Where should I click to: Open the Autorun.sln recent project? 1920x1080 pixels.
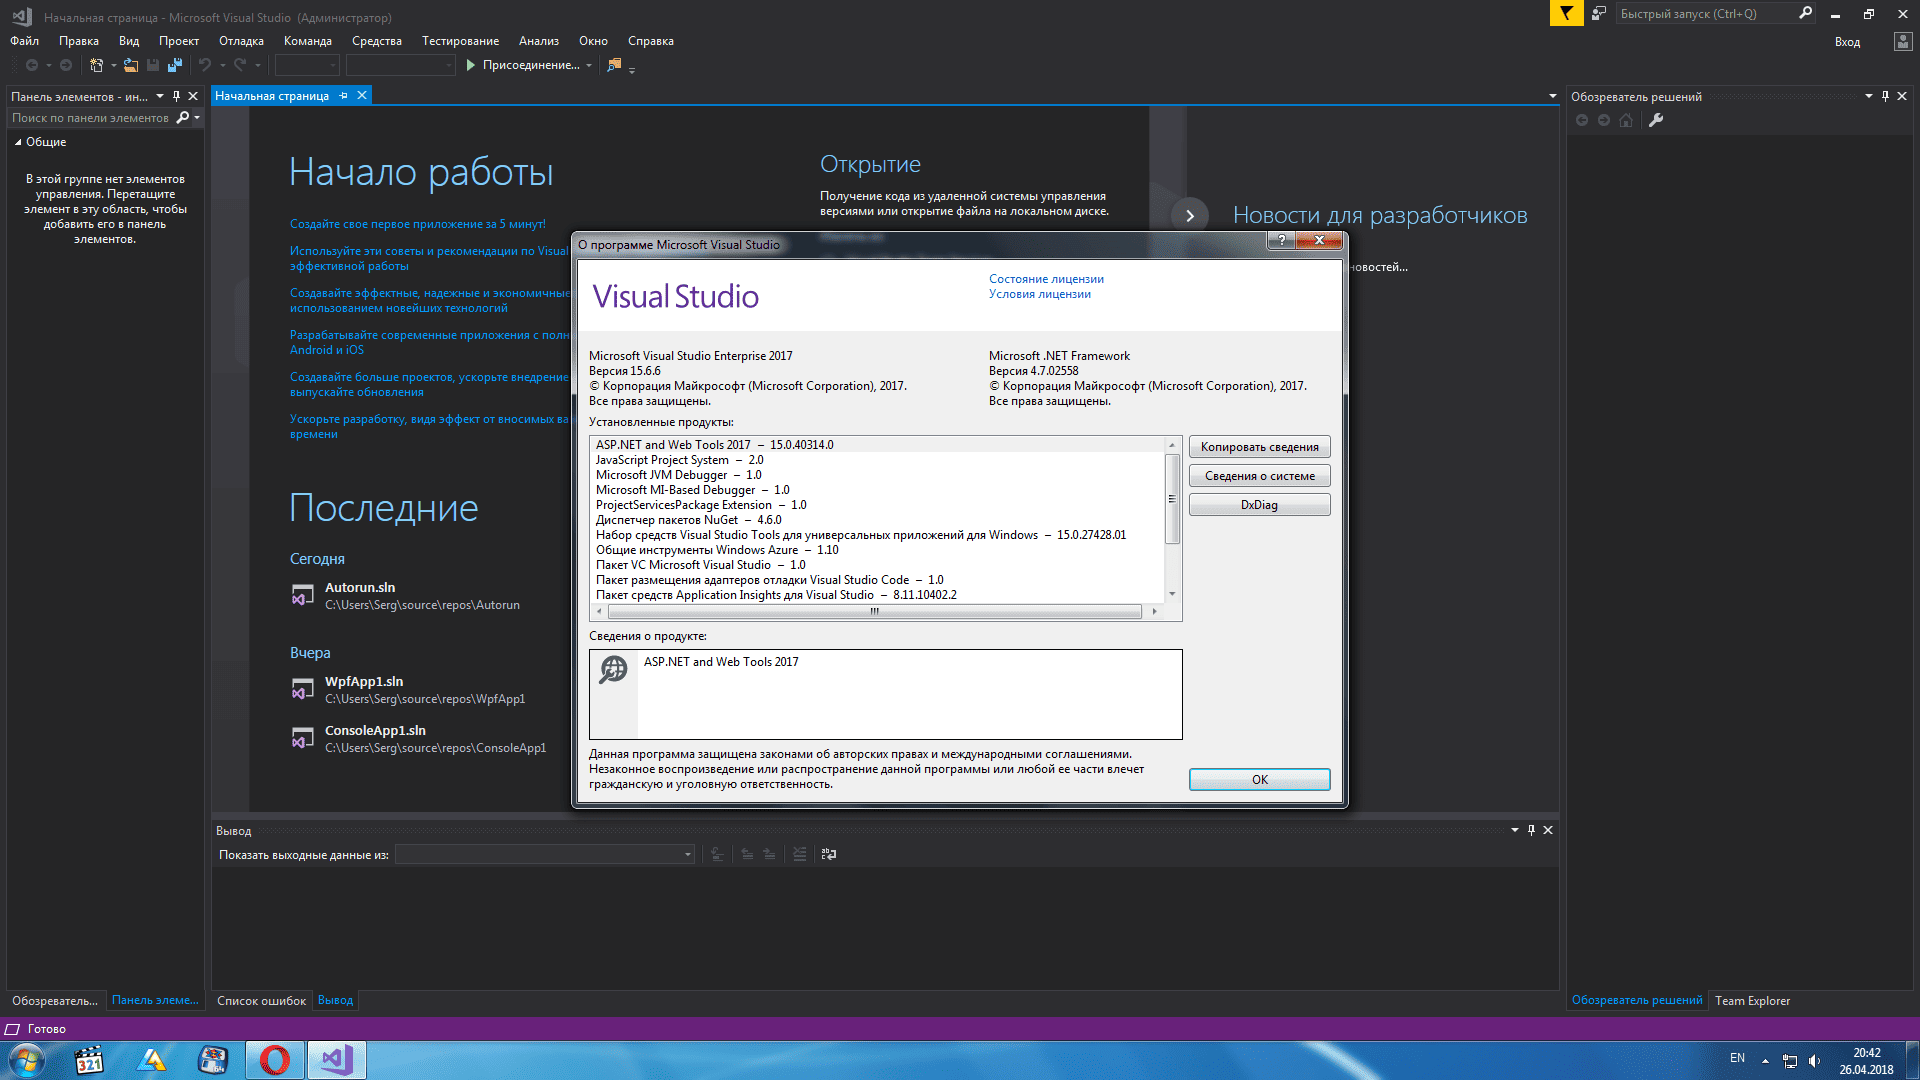tap(360, 588)
